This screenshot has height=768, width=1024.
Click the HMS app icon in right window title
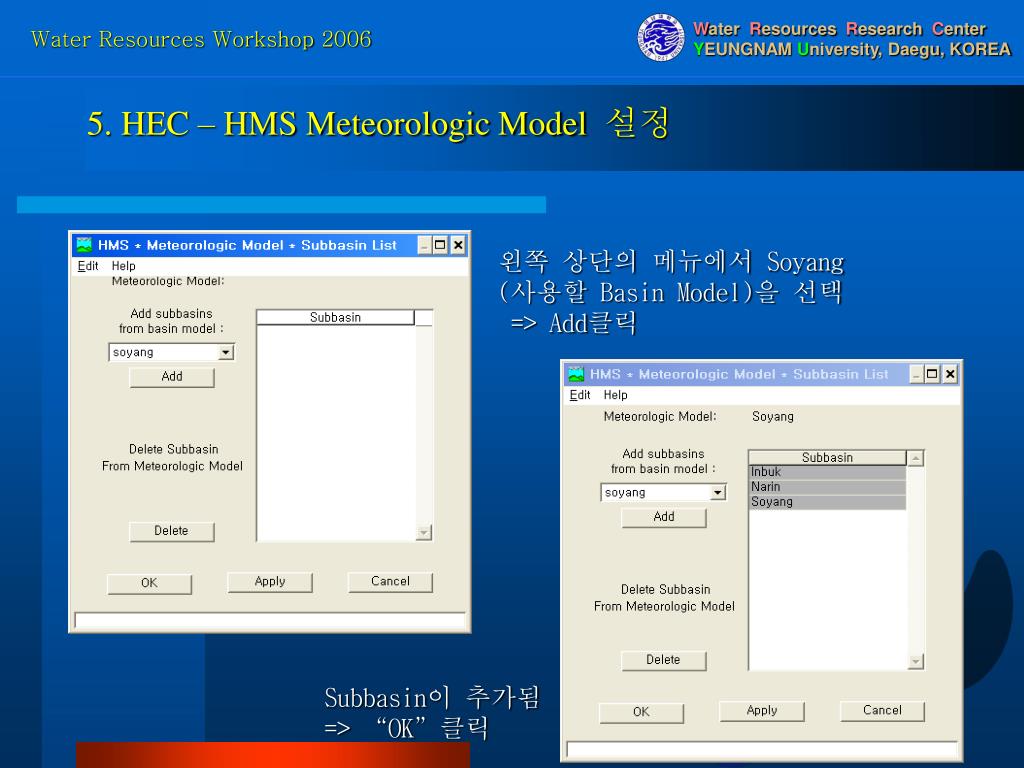click(576, 374)
